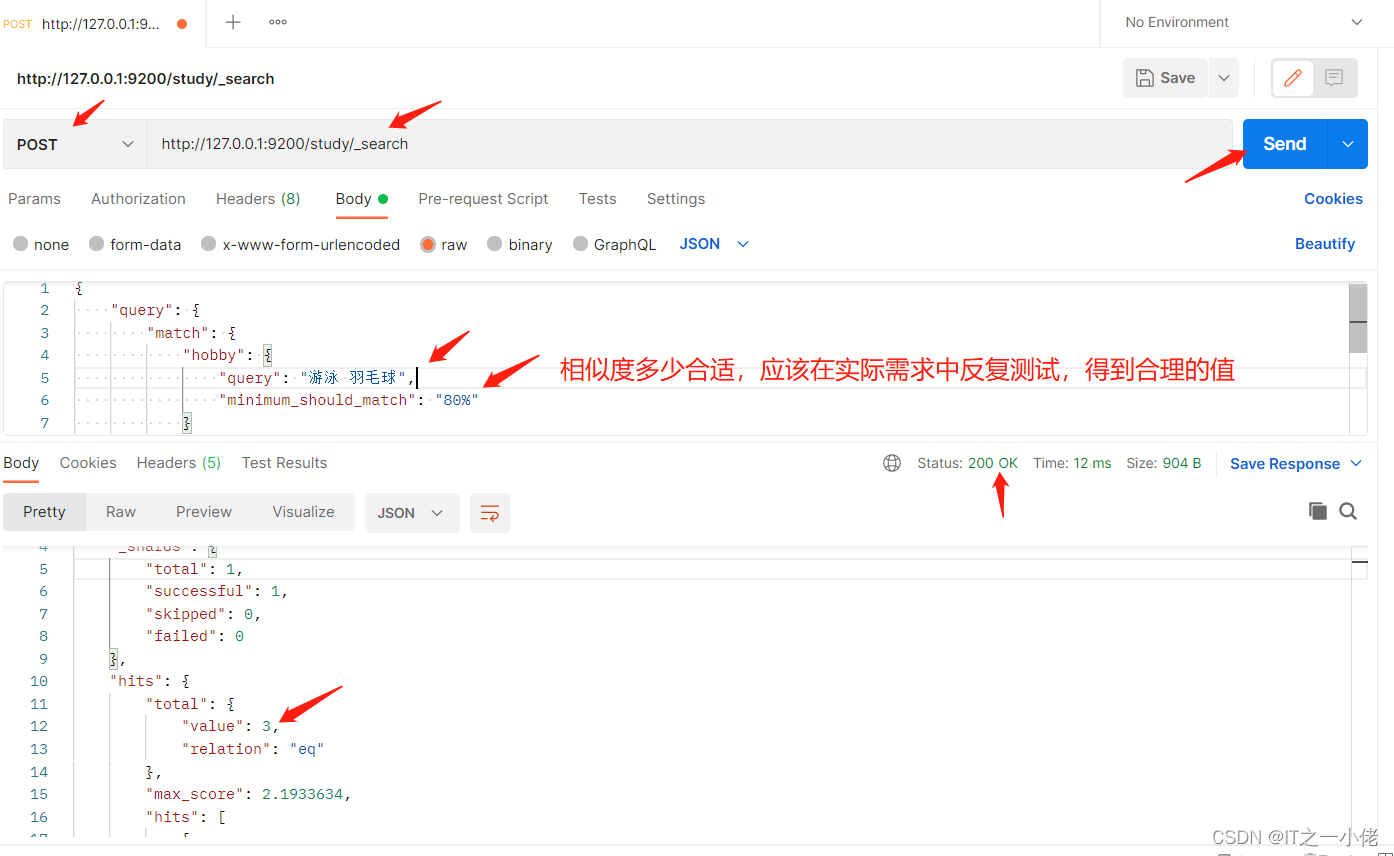Expand the Save Response dropdown arrow
The height and width of the screenshot is (856, 1394).
[x=1357, y=464]
